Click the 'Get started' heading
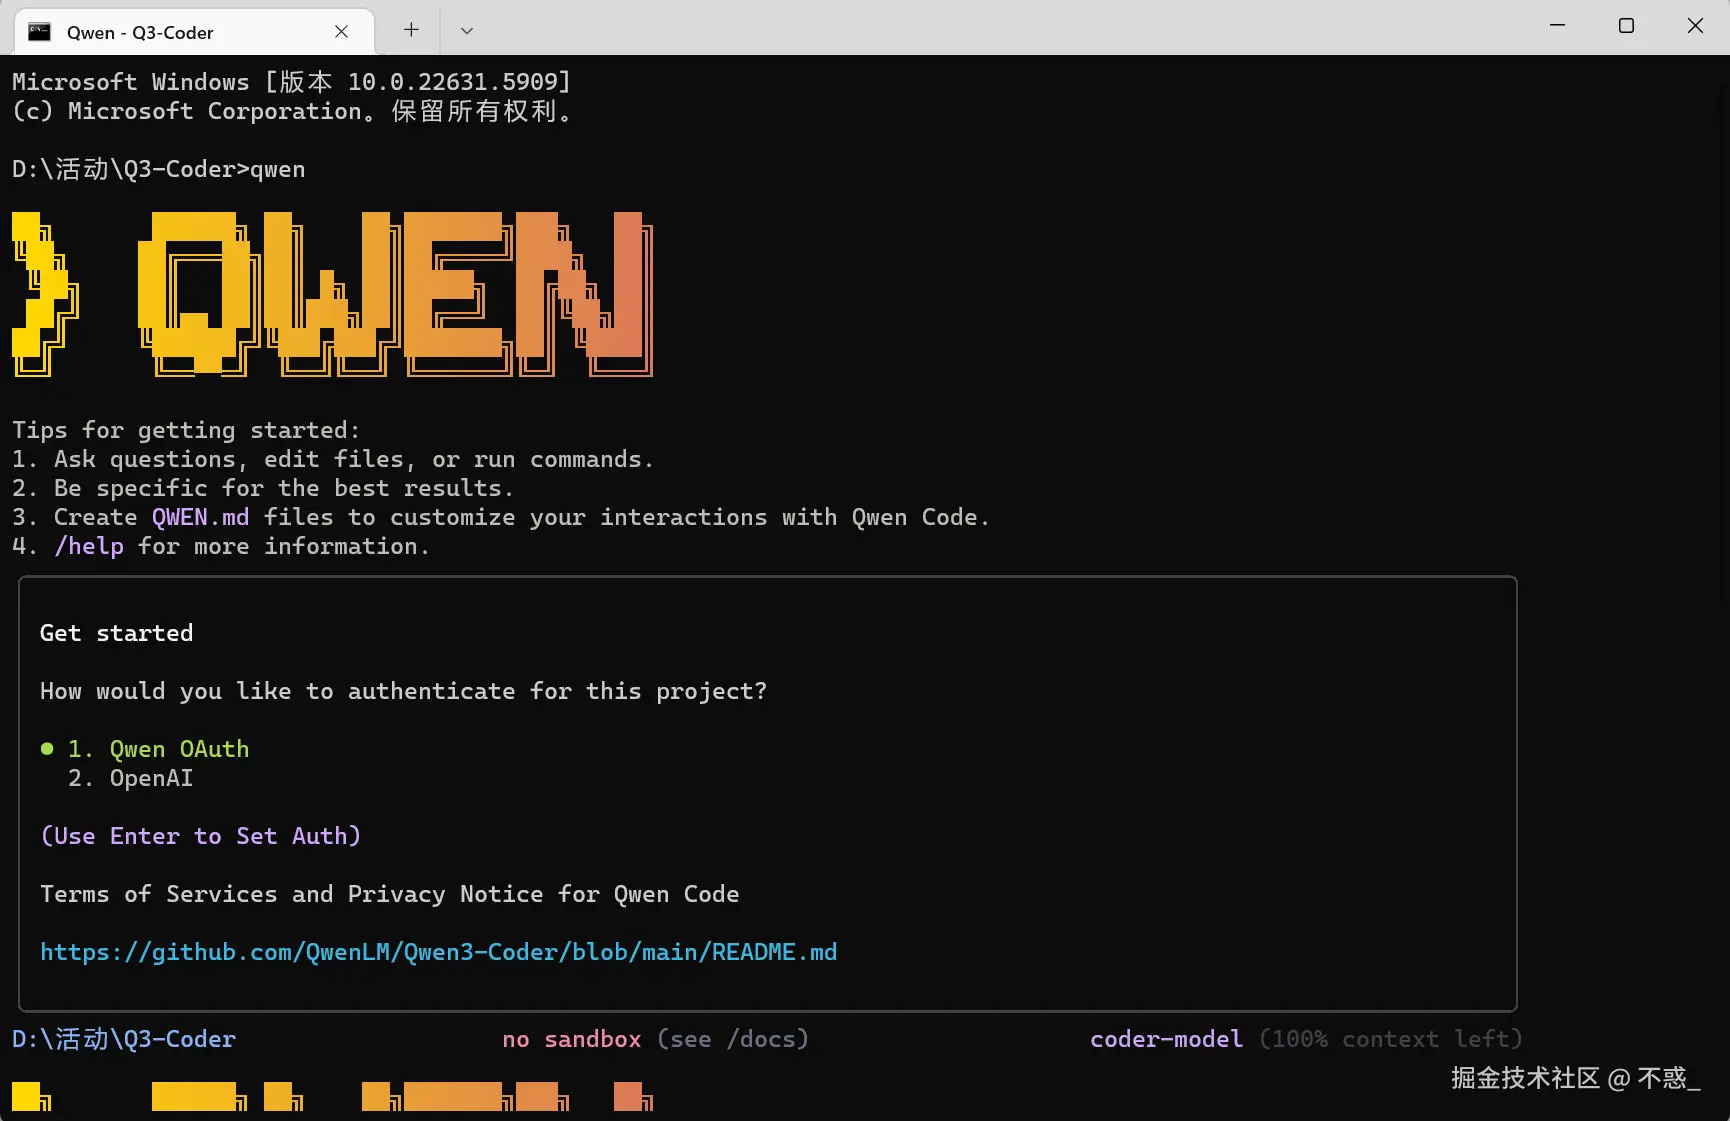The width and height of the screenshot is (1730, 1121). [117, 633]
